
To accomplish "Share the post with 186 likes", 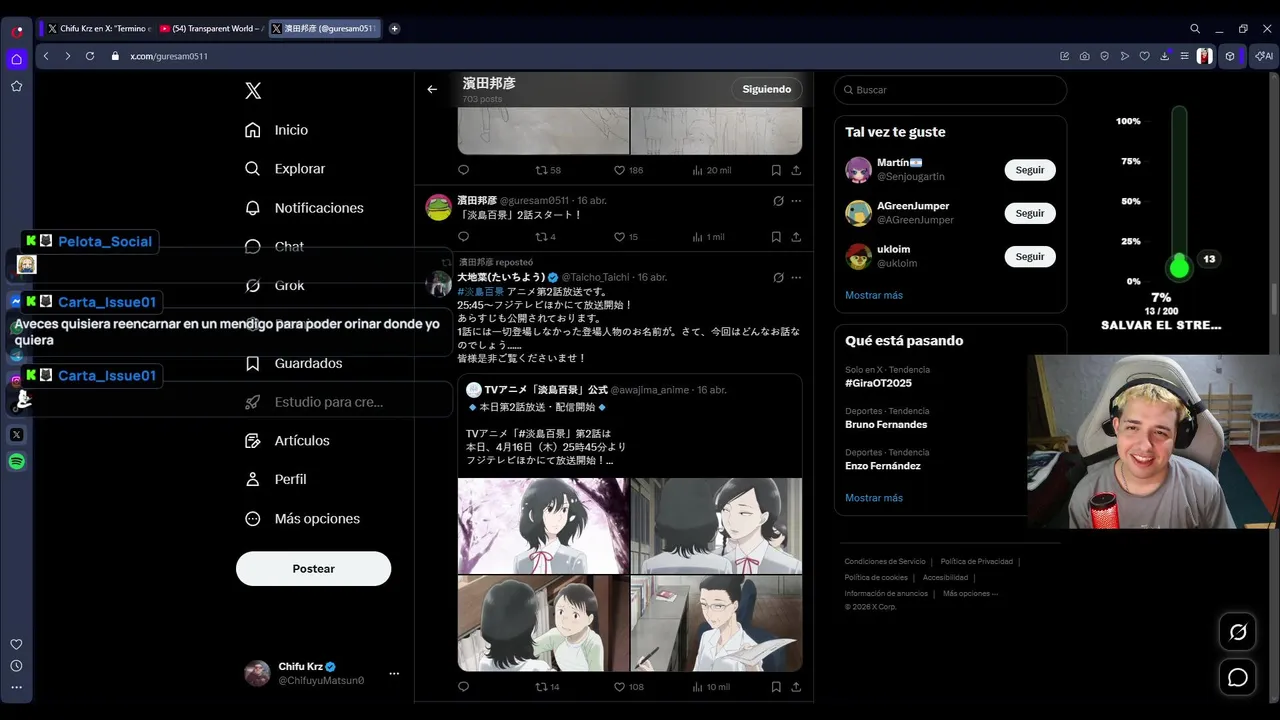I will click(796, 170).
